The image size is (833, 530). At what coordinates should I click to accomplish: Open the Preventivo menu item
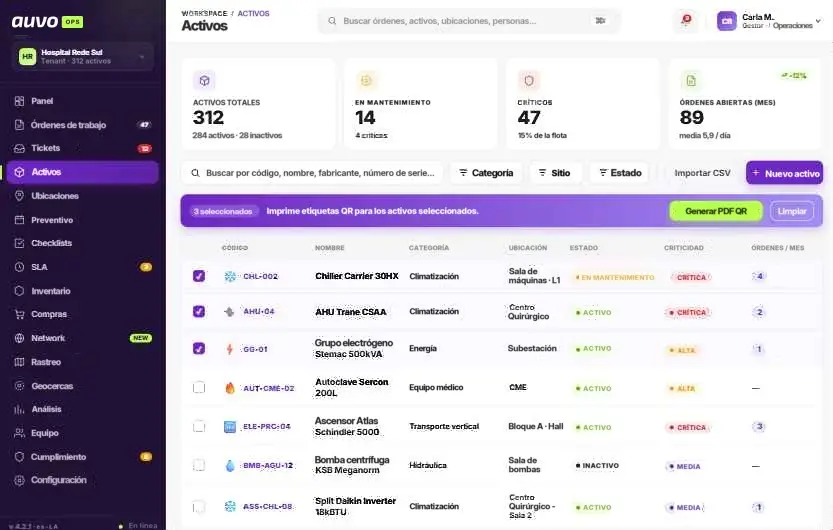pyautogui.click(x=83, y=220)
